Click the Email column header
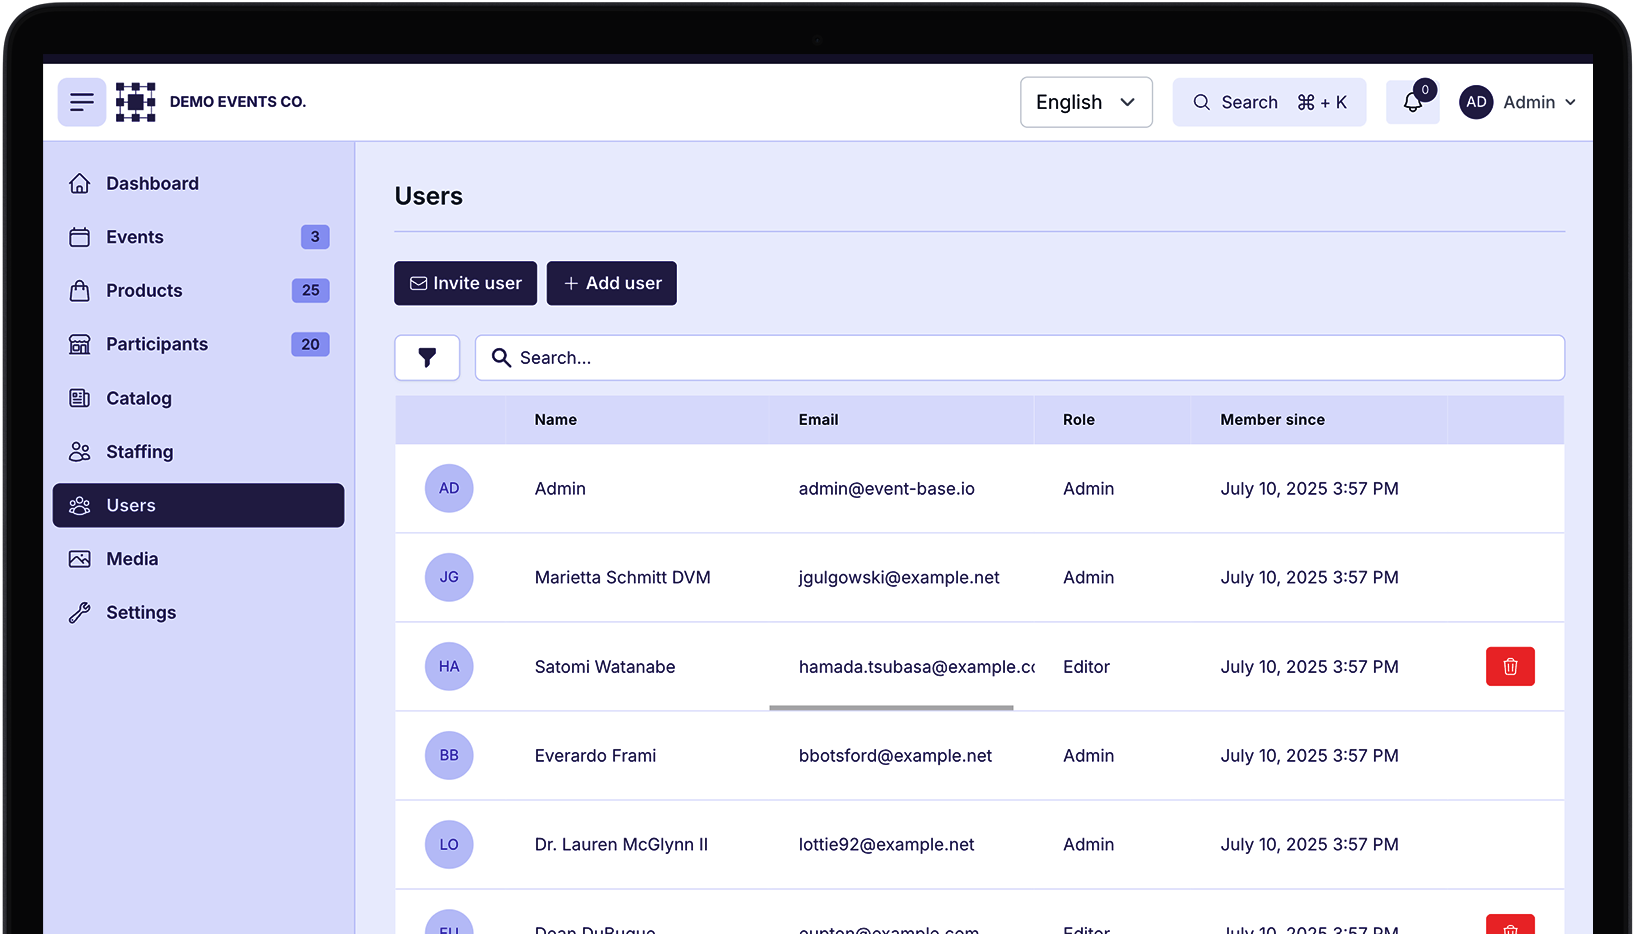 click(x=818, y=420)
